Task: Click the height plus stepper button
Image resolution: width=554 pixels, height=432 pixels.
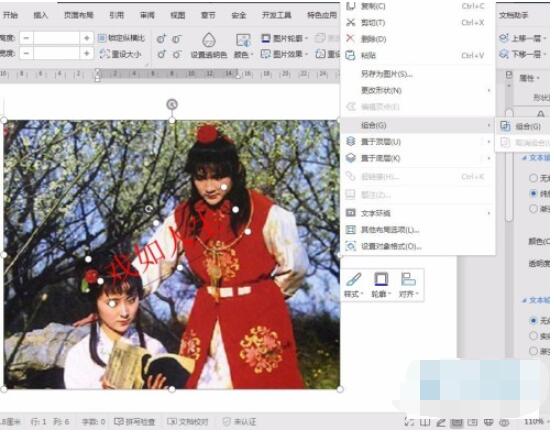Action: [87, 38]
